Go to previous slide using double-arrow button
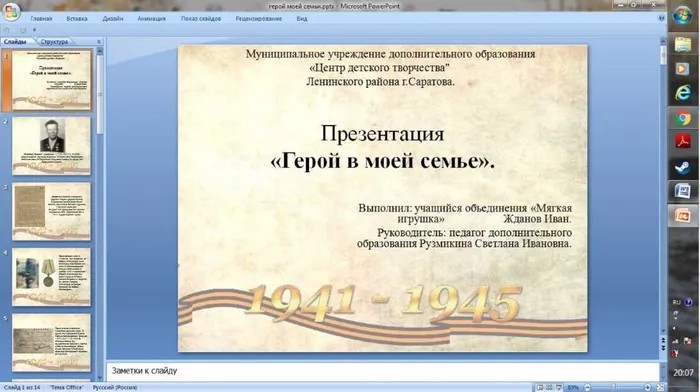Image resolution: width=700 pixels, height=392 pixels. (663, 341)
